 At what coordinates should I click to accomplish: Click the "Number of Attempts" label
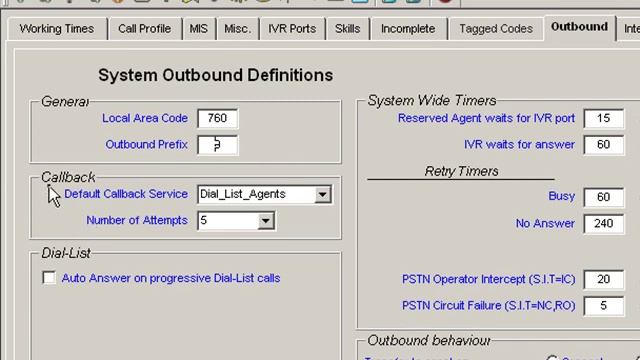click(137, 220)
